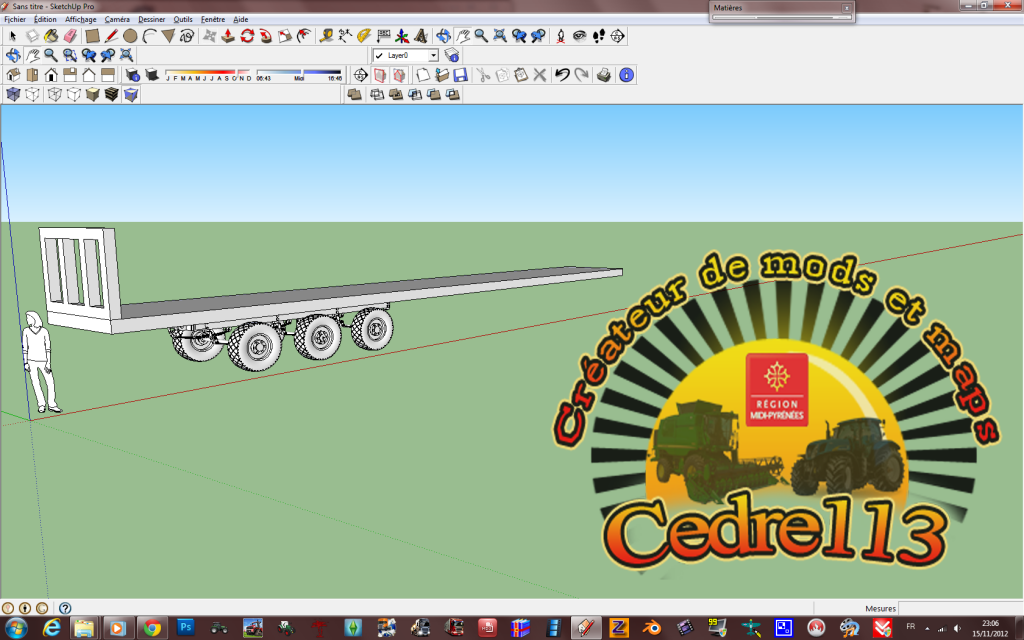The height and width of the screenshot is (640, 1024).
Task: Enable Monochrome face style
Action: pos(131,95)
